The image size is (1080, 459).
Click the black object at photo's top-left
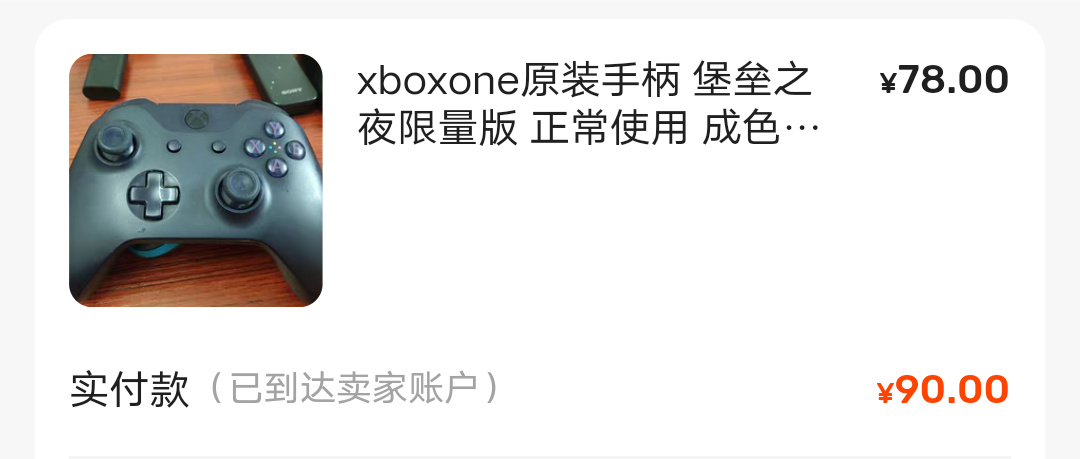[x=105, y=76]
